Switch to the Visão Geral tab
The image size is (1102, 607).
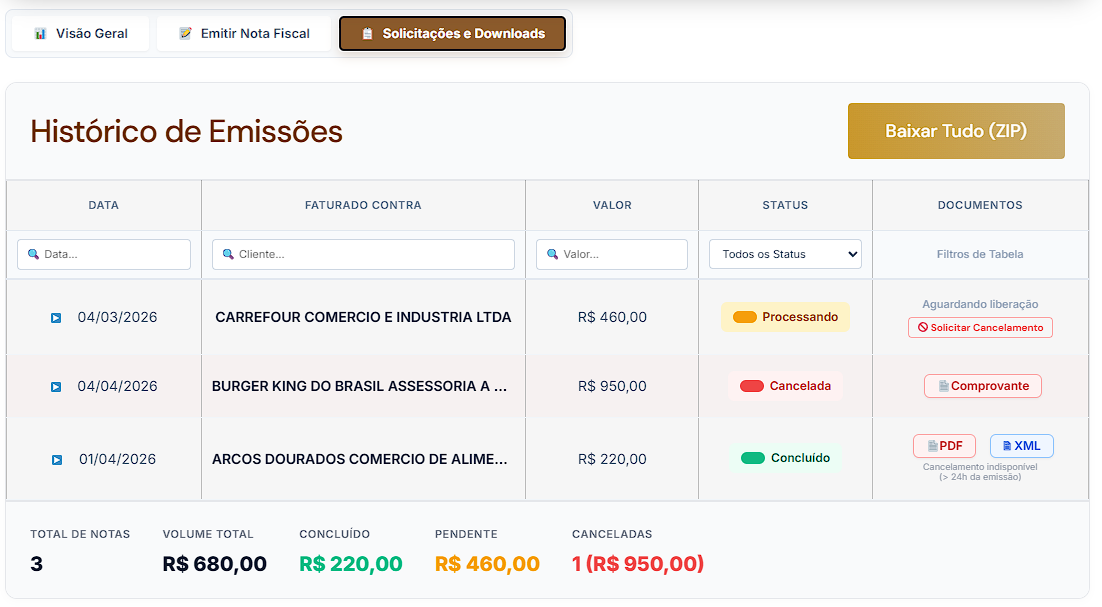81,34
